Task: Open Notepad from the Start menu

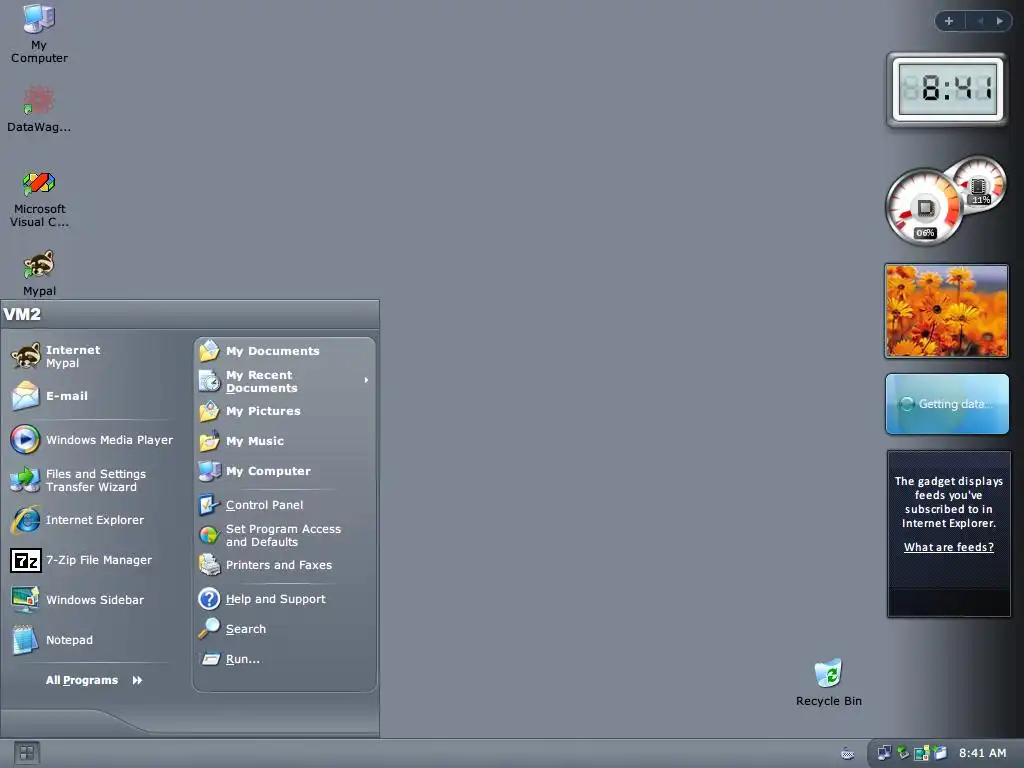Action: (x=91, y=640)
